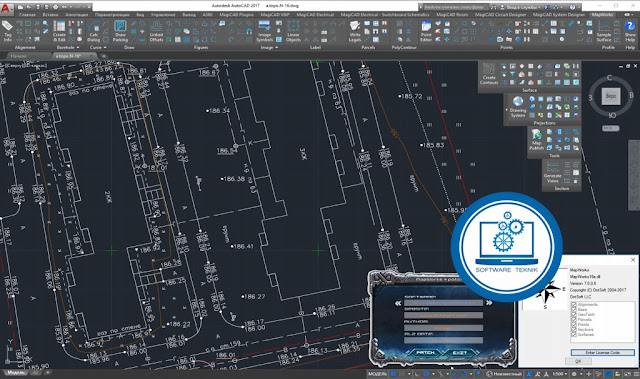Toggle the GeoTech checkbox

(573, 315)
